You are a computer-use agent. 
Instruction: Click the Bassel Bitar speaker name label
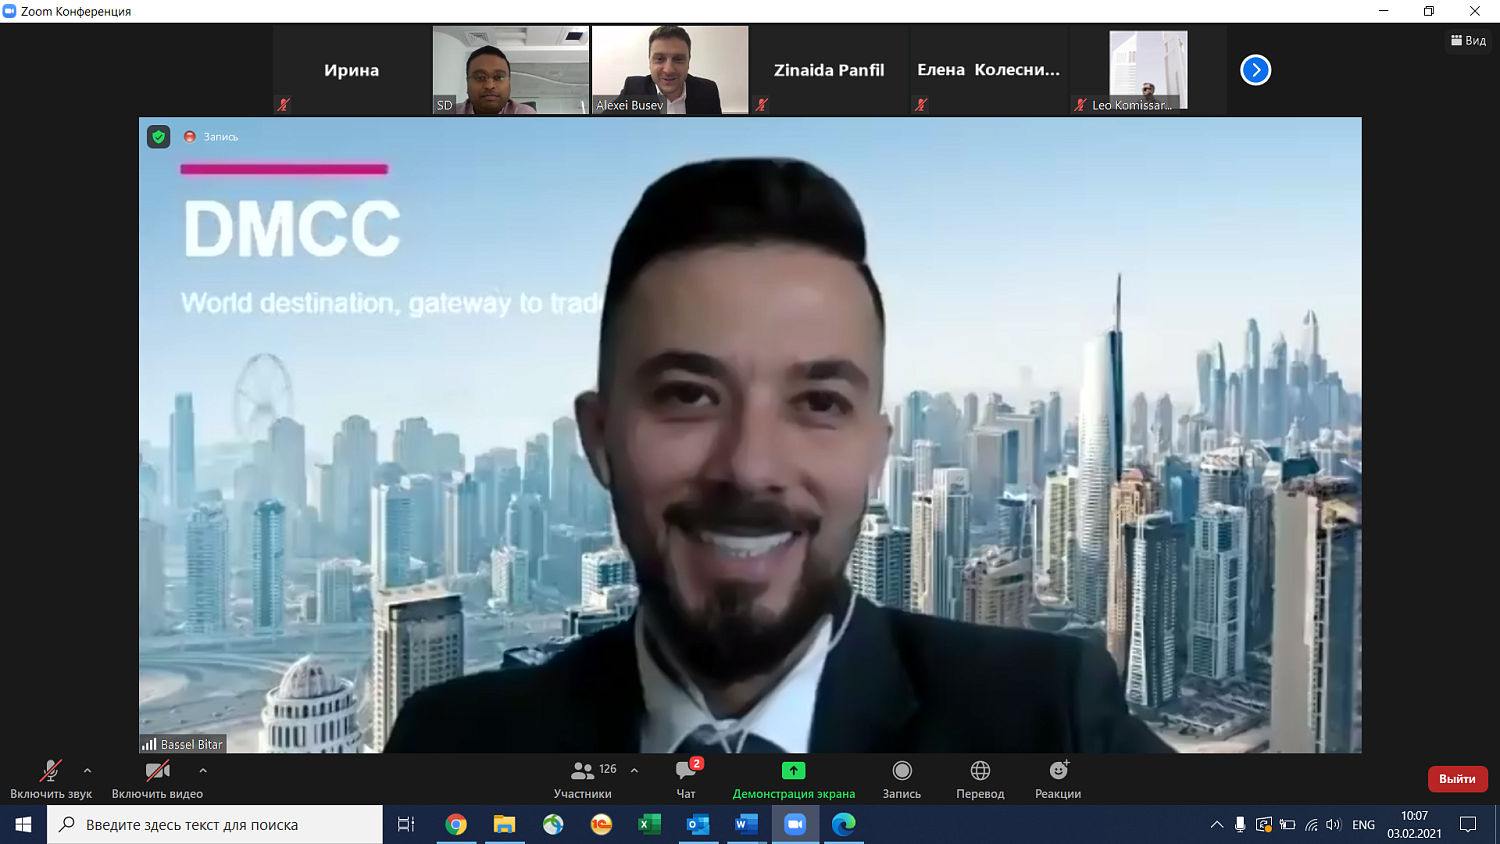(183, 744)
